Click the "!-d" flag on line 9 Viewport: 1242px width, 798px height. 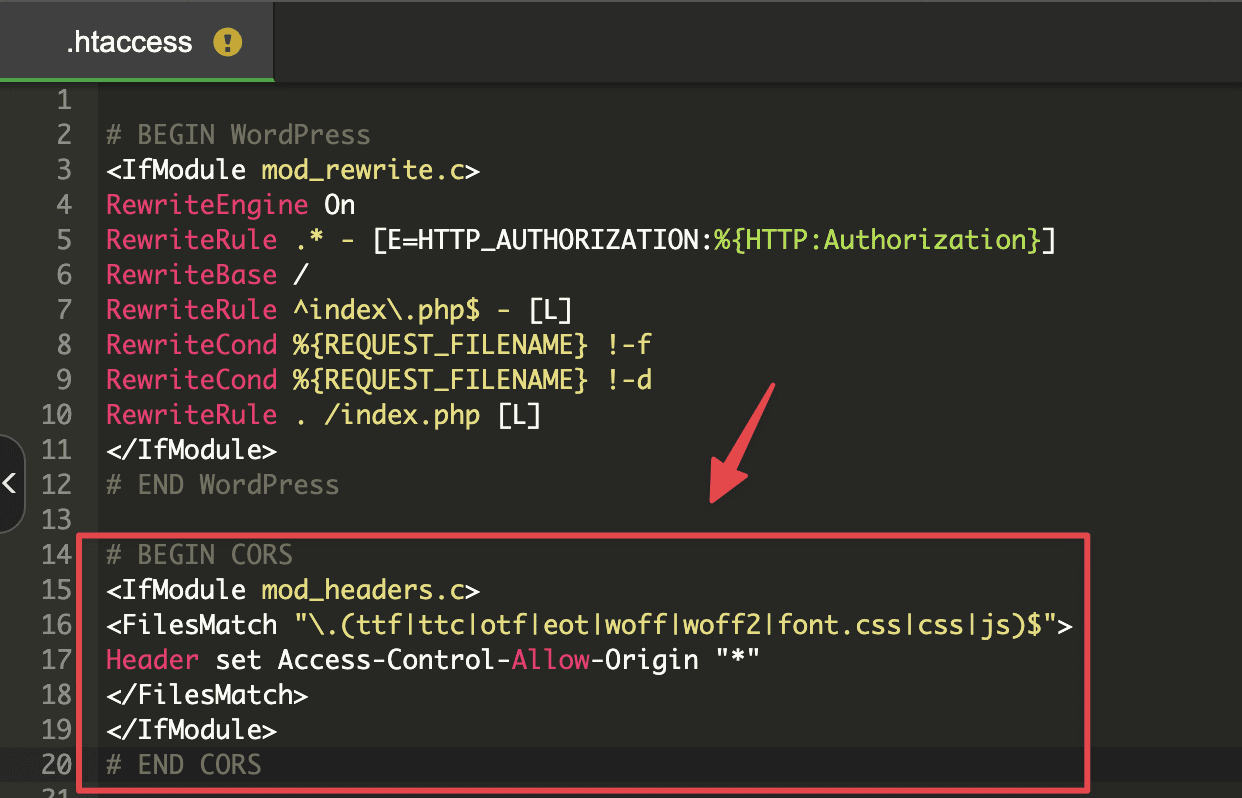[628, 380]
